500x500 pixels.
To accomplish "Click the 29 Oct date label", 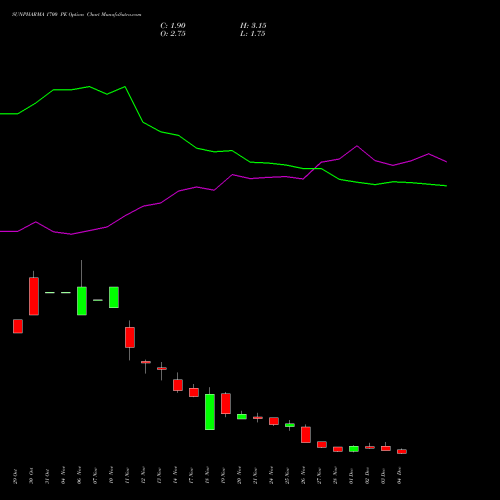I will (x=15, y=476).
